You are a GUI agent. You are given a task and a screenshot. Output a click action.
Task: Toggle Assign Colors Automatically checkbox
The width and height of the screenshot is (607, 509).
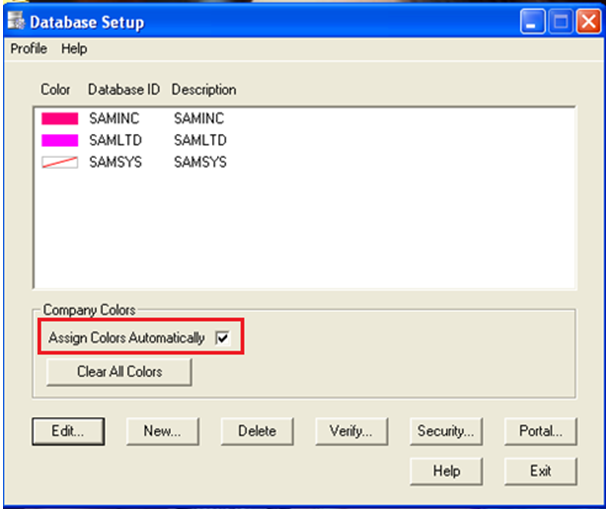pos(223,338)
